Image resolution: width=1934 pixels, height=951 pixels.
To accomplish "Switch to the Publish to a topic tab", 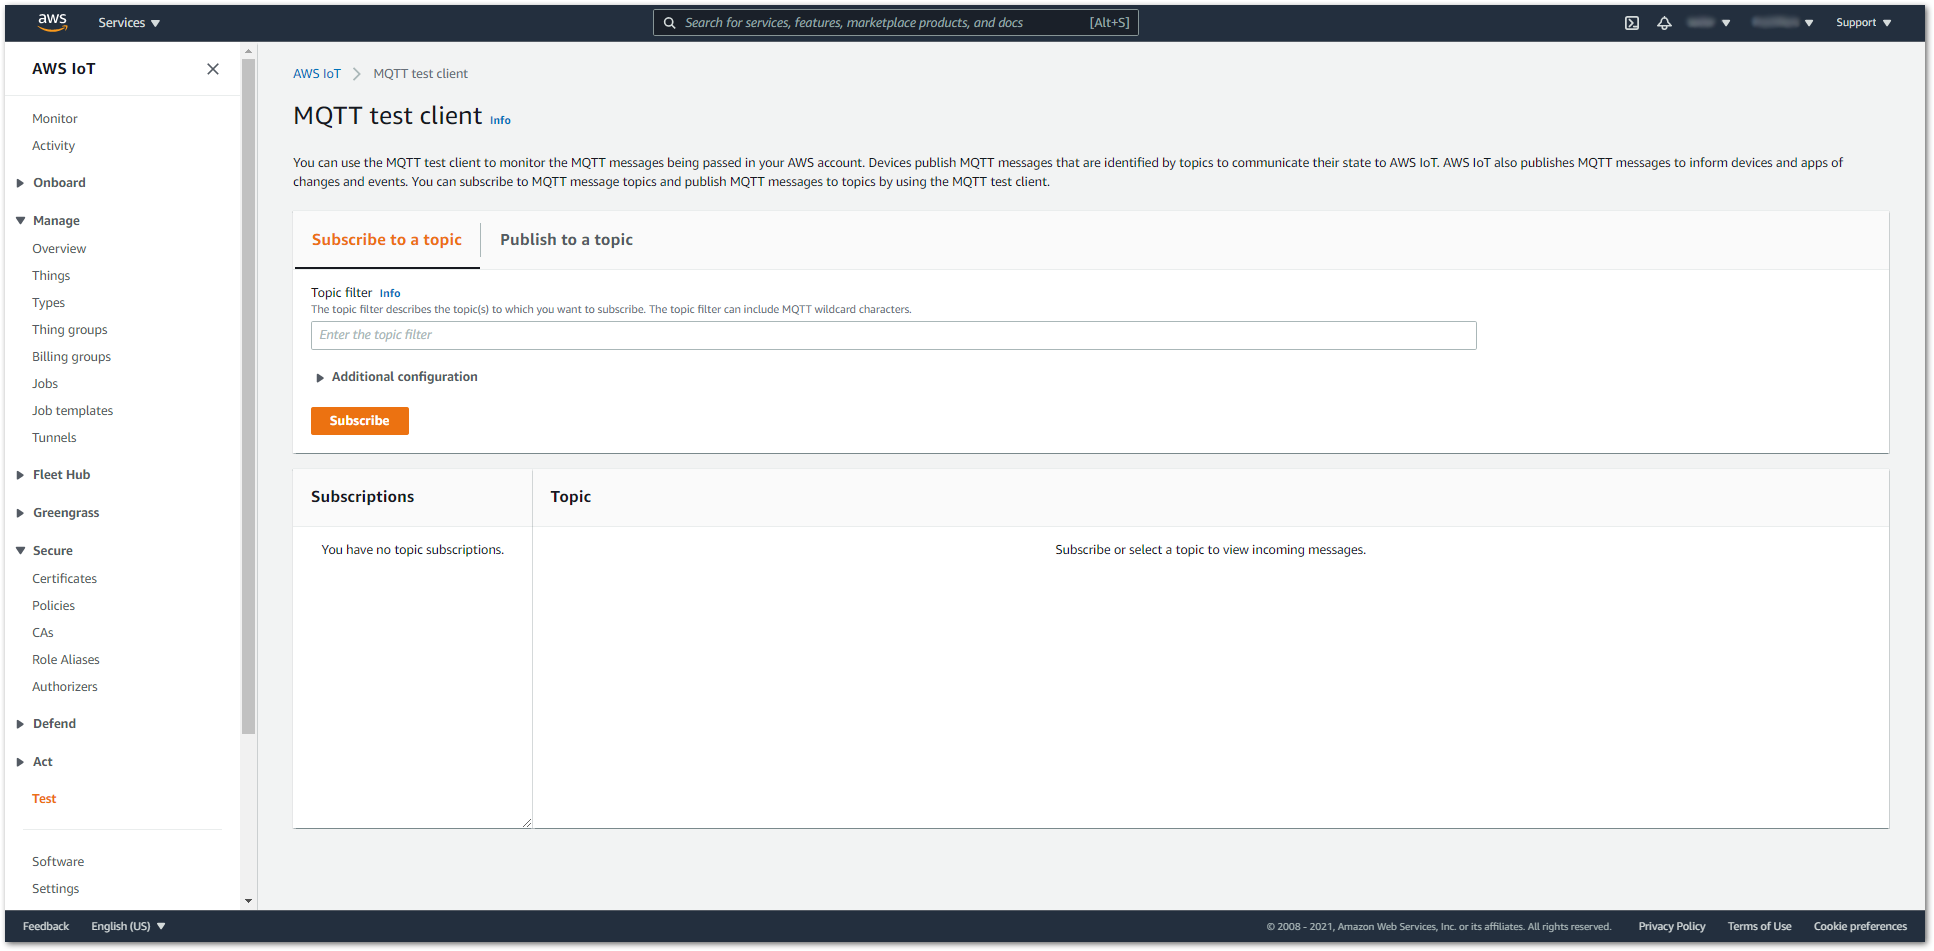I will [x=566, y=239].
